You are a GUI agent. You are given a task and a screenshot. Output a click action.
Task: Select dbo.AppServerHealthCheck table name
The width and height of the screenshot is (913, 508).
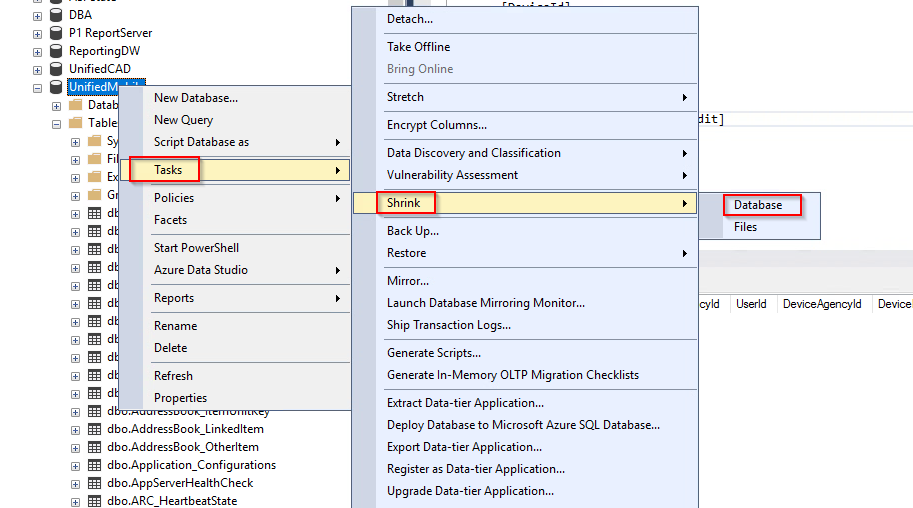[180, 484]
